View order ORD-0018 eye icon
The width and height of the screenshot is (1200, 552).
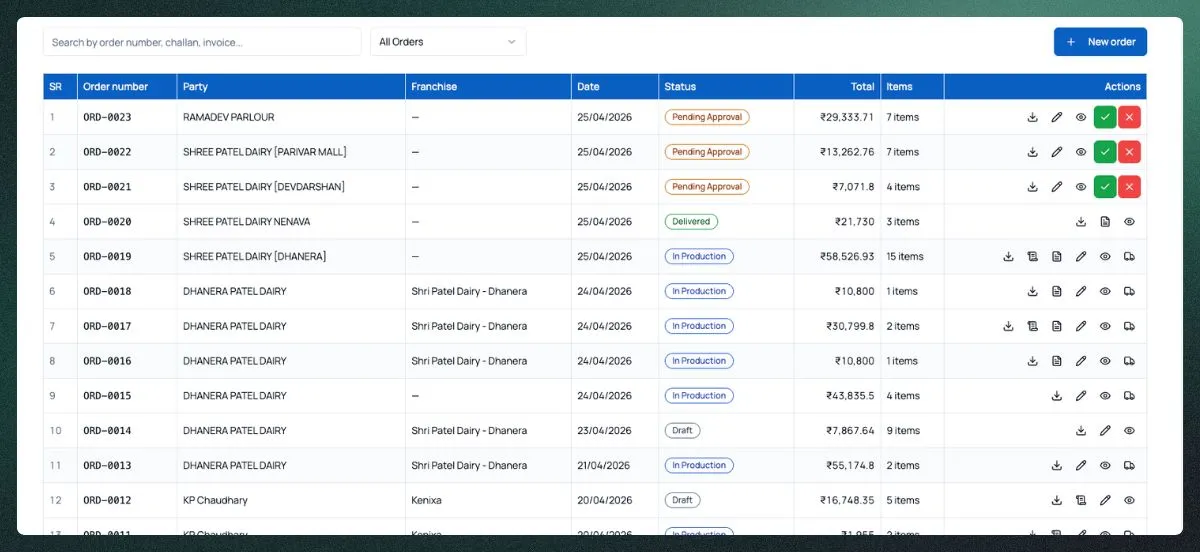tap(1105, 292)
